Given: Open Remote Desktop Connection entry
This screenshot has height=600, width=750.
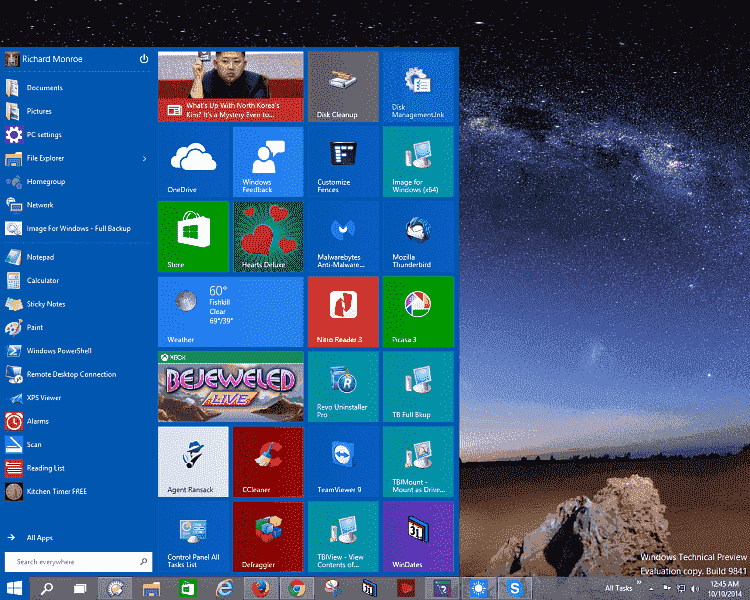Looking at the screenshot, I should click(77, 374).
